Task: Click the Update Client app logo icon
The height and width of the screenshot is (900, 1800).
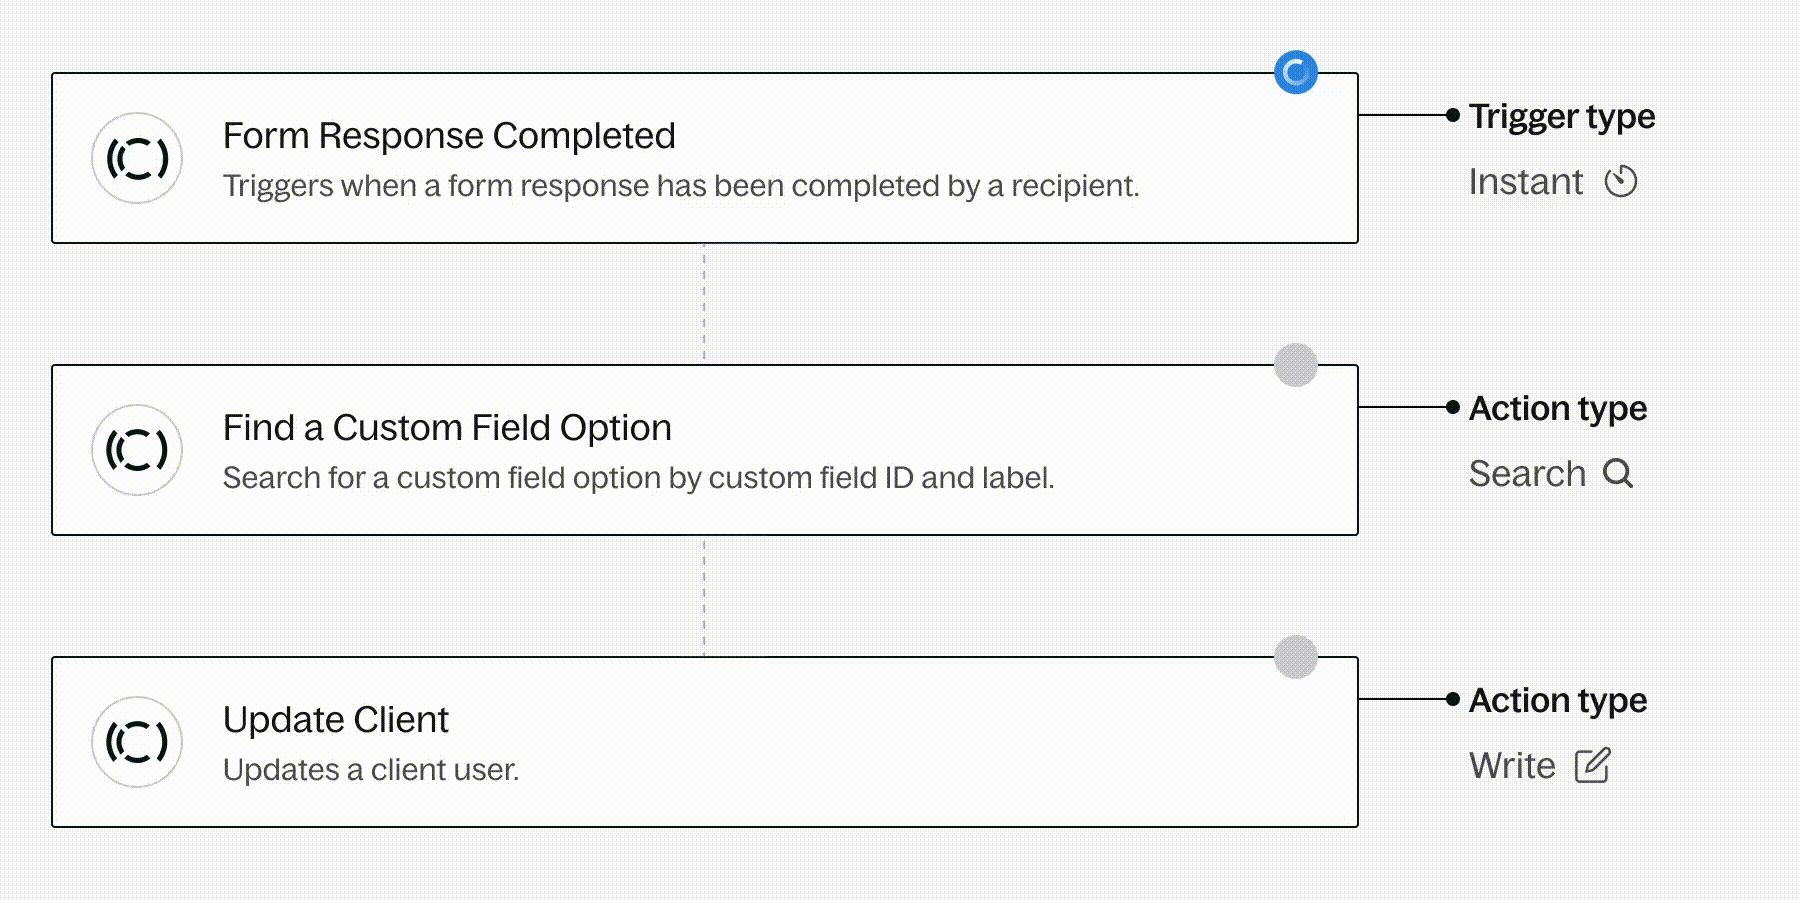Action: [137, 742]
